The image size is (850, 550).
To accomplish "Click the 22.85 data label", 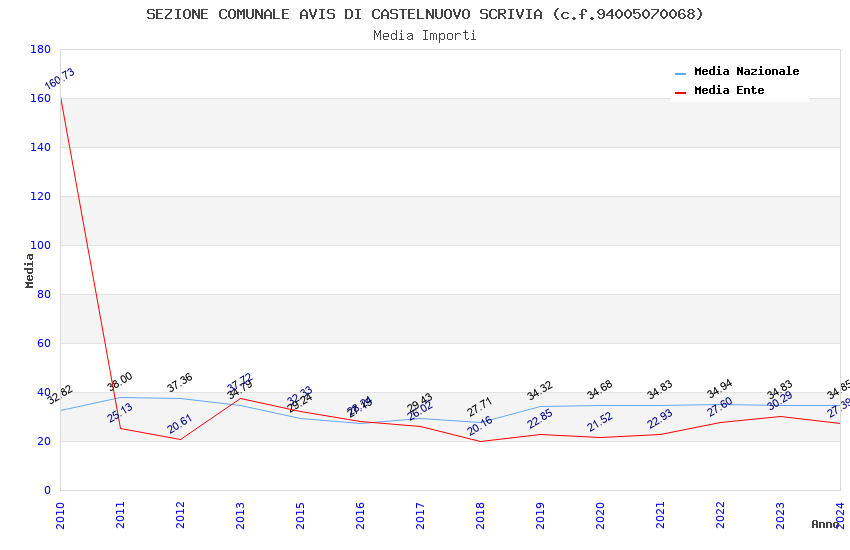I will point(540,419).
